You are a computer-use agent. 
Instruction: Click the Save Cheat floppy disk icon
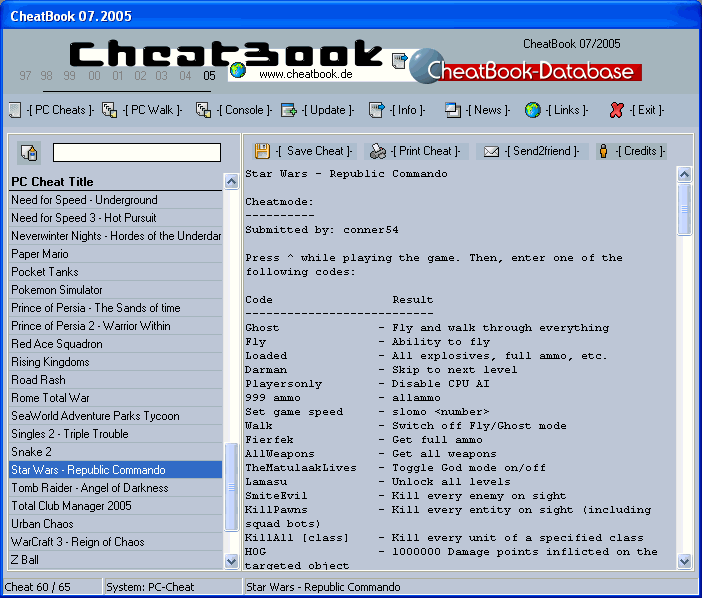262,151
